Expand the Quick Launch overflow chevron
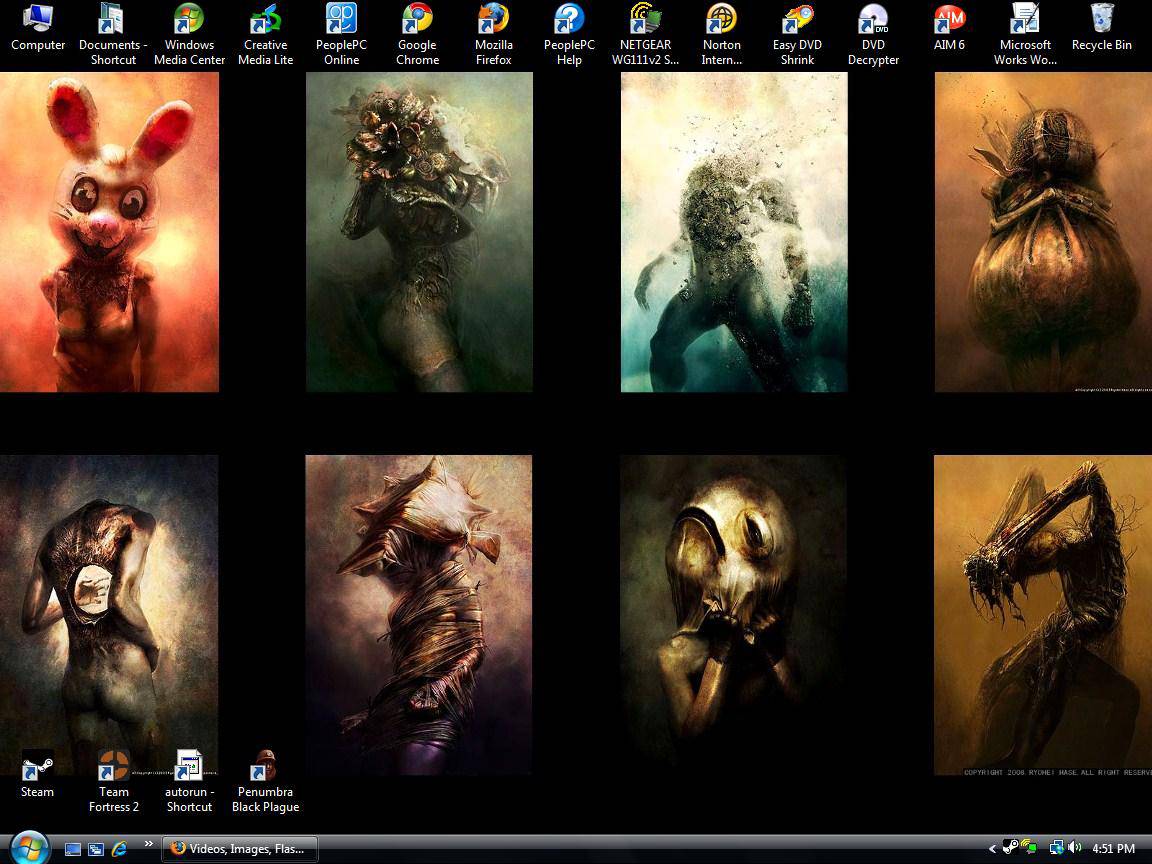Screen dimensions: 1152x864 tap(149, 844)
